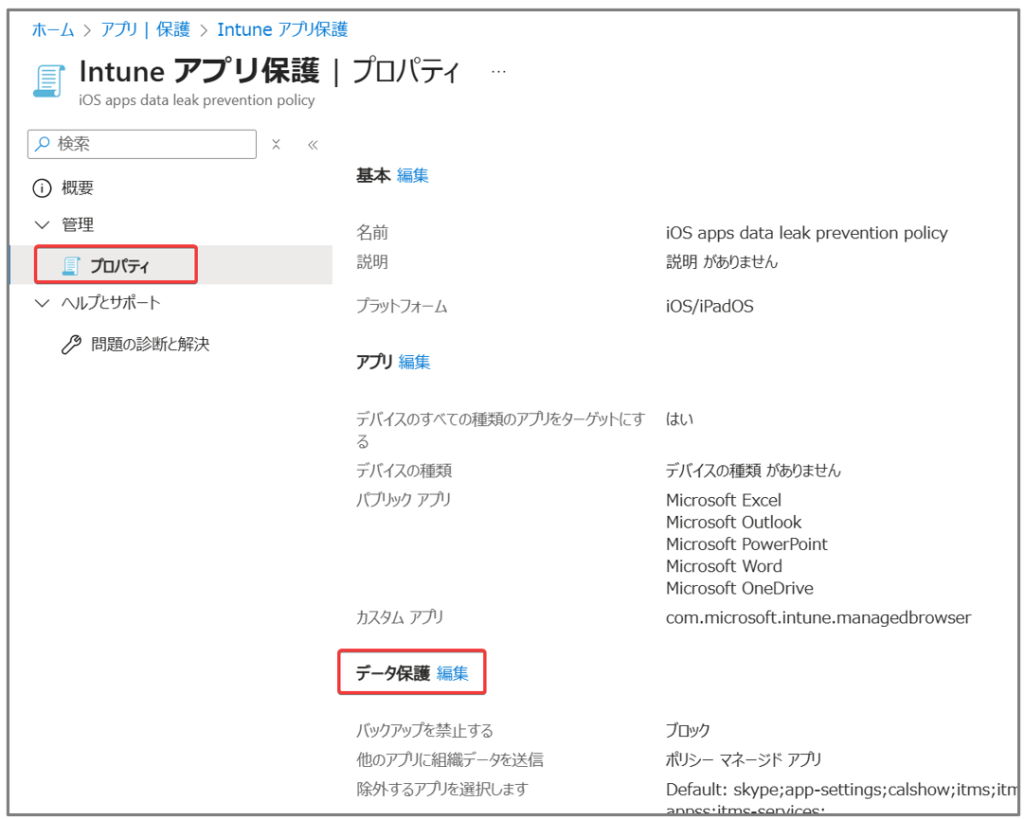Click 編集 link next to アプリ

tap(414, 362)
